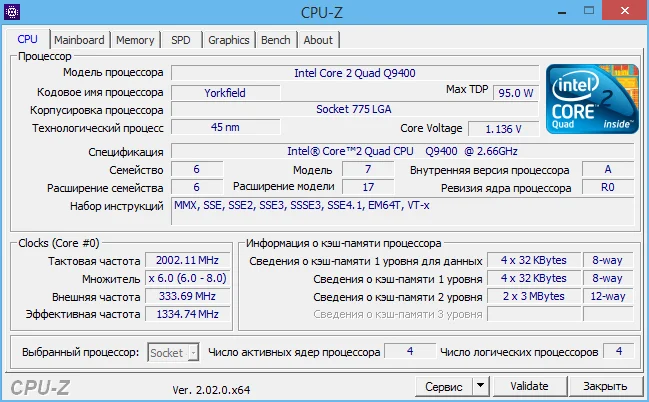Viewport: 649px width, 402px height.
Task: Click the Модель value 7
Action: click(x=368, y=169)
